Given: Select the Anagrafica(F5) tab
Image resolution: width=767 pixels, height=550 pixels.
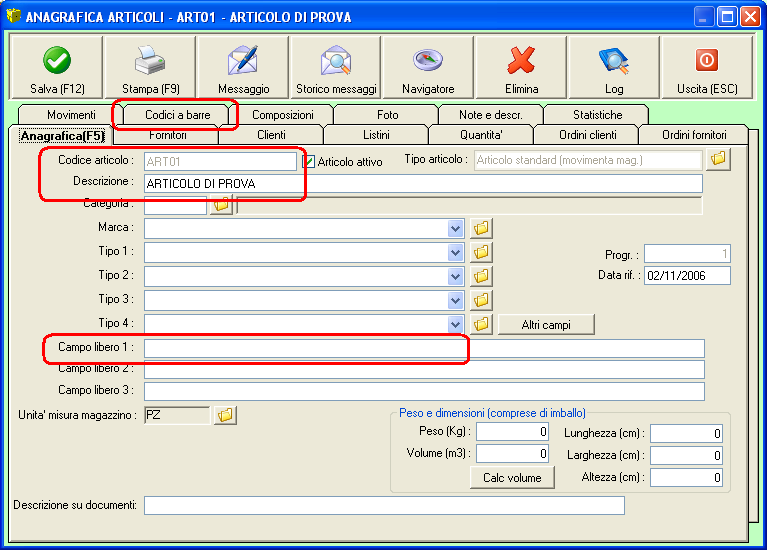Looking at the screenshot, I should pos(62,136).
